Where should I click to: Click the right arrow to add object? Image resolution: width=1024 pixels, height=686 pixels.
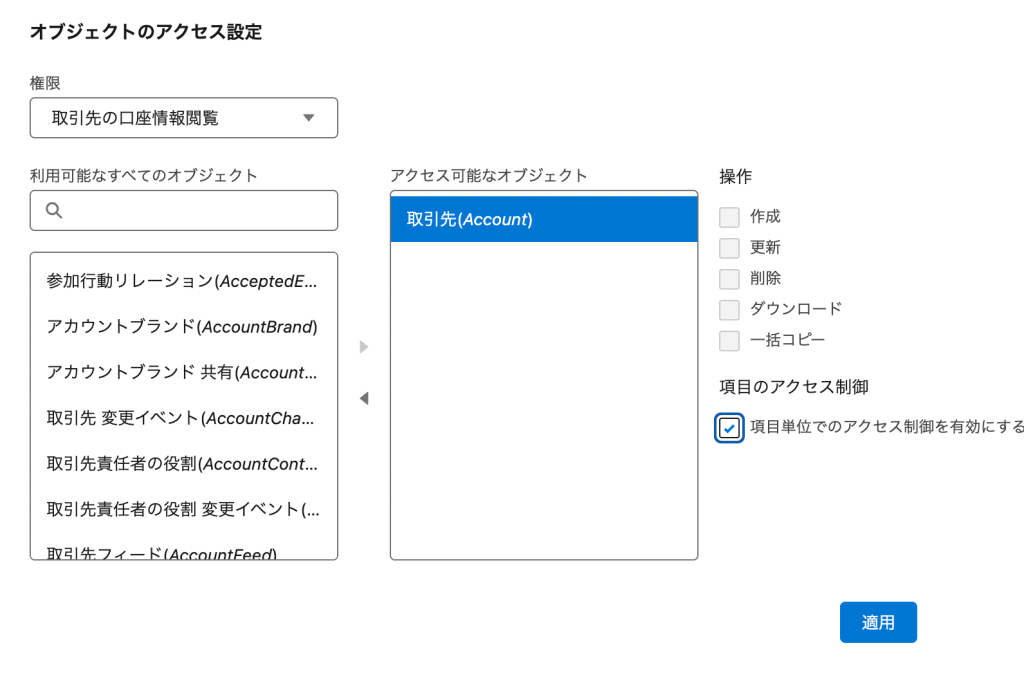pos(364,347)
